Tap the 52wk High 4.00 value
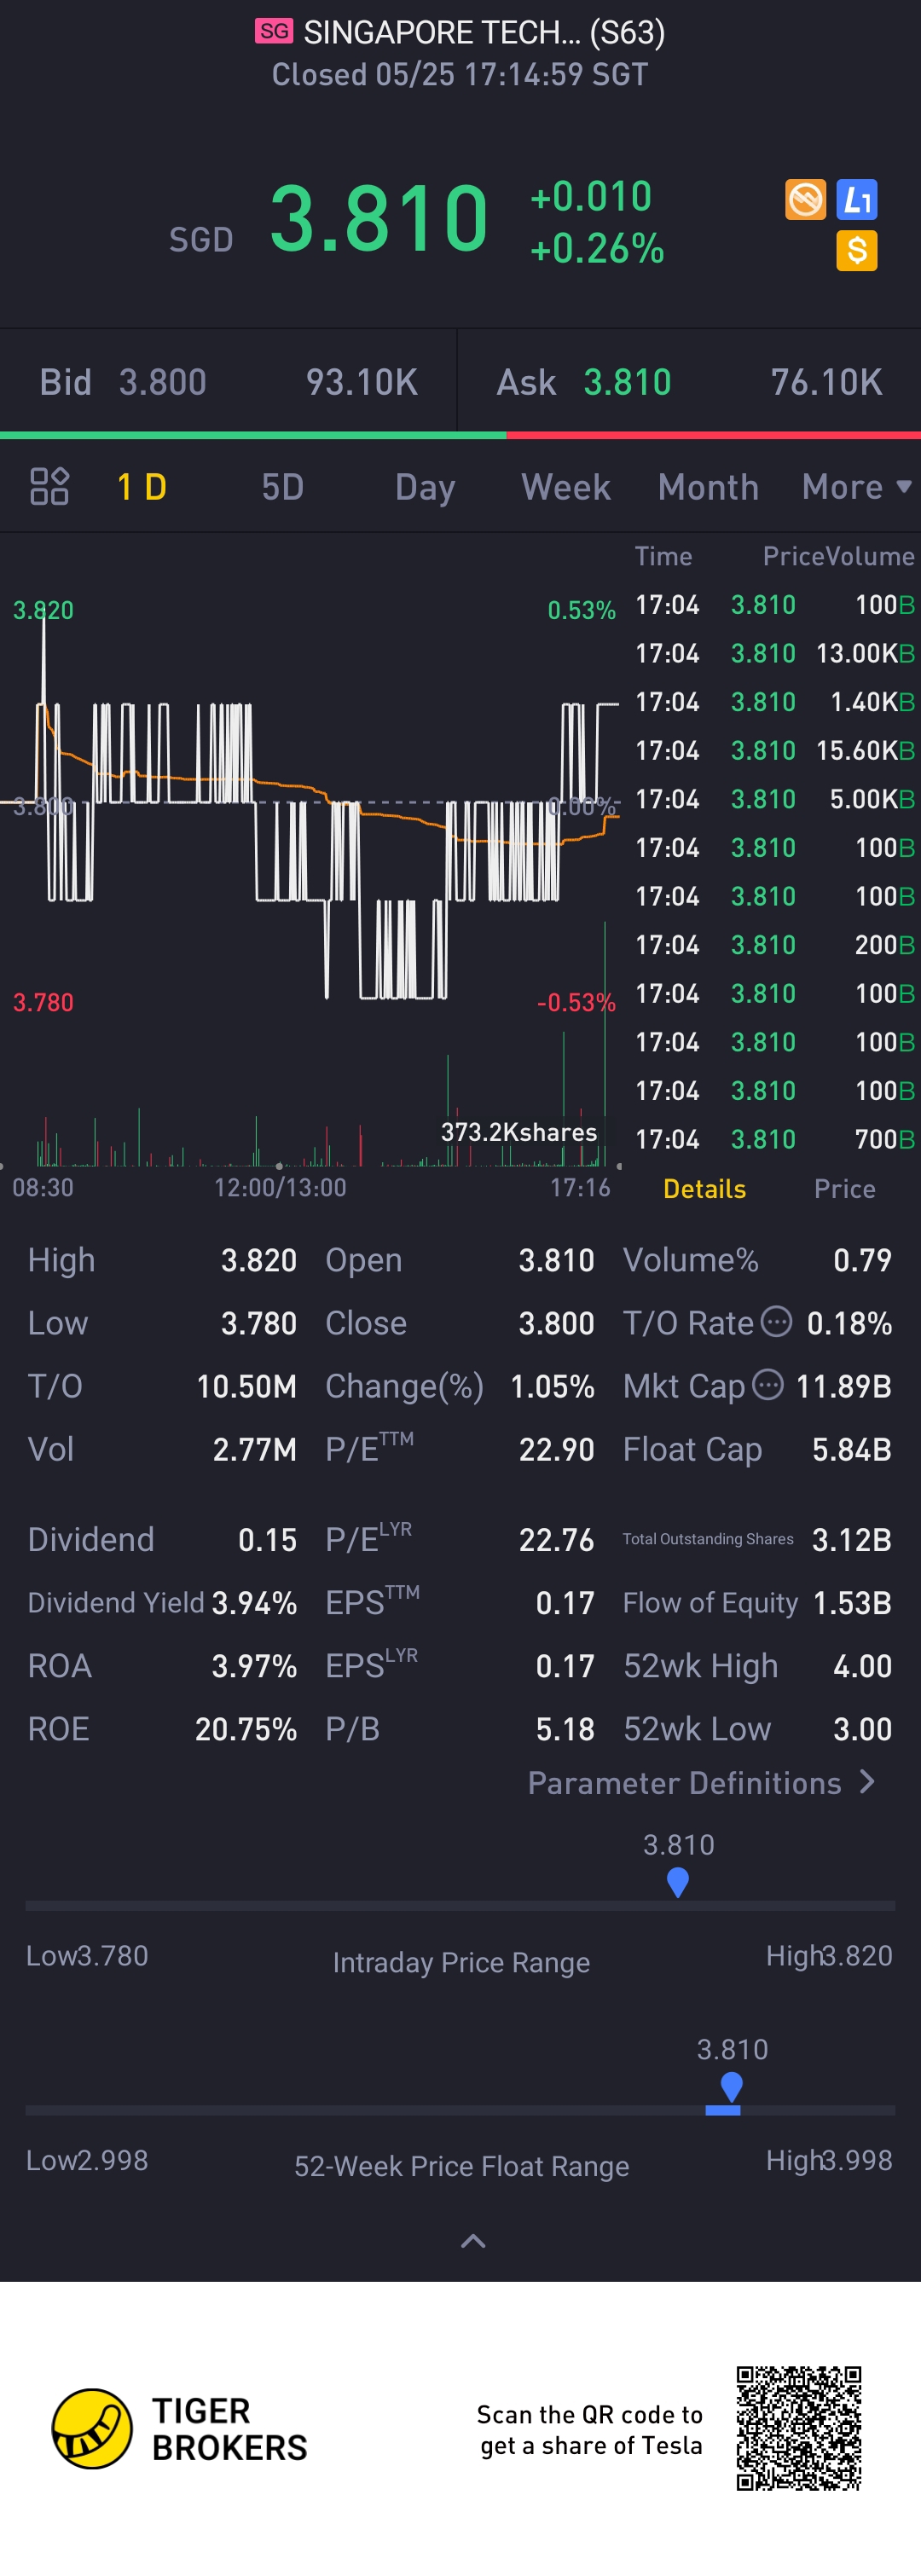This screenshot has height=2576, width=921. pyautogui.click(x=862, y=1666)
